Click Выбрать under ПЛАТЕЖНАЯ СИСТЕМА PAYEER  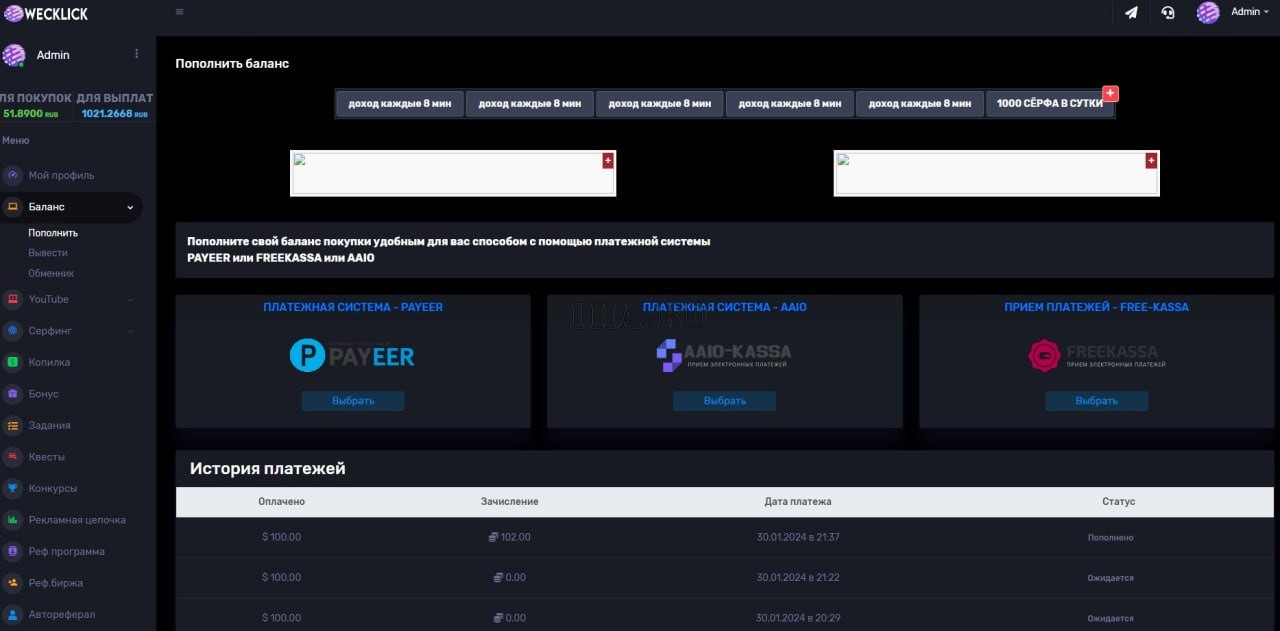[x=352, y=400]
